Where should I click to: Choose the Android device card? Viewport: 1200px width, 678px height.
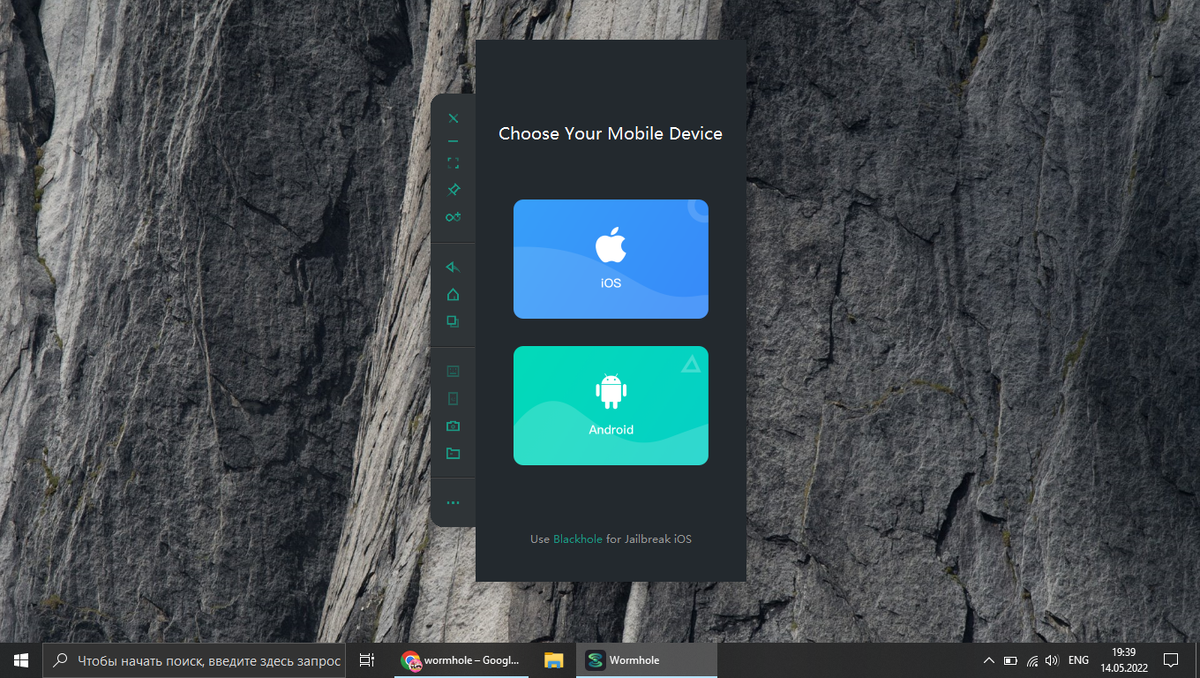[611, 405]
